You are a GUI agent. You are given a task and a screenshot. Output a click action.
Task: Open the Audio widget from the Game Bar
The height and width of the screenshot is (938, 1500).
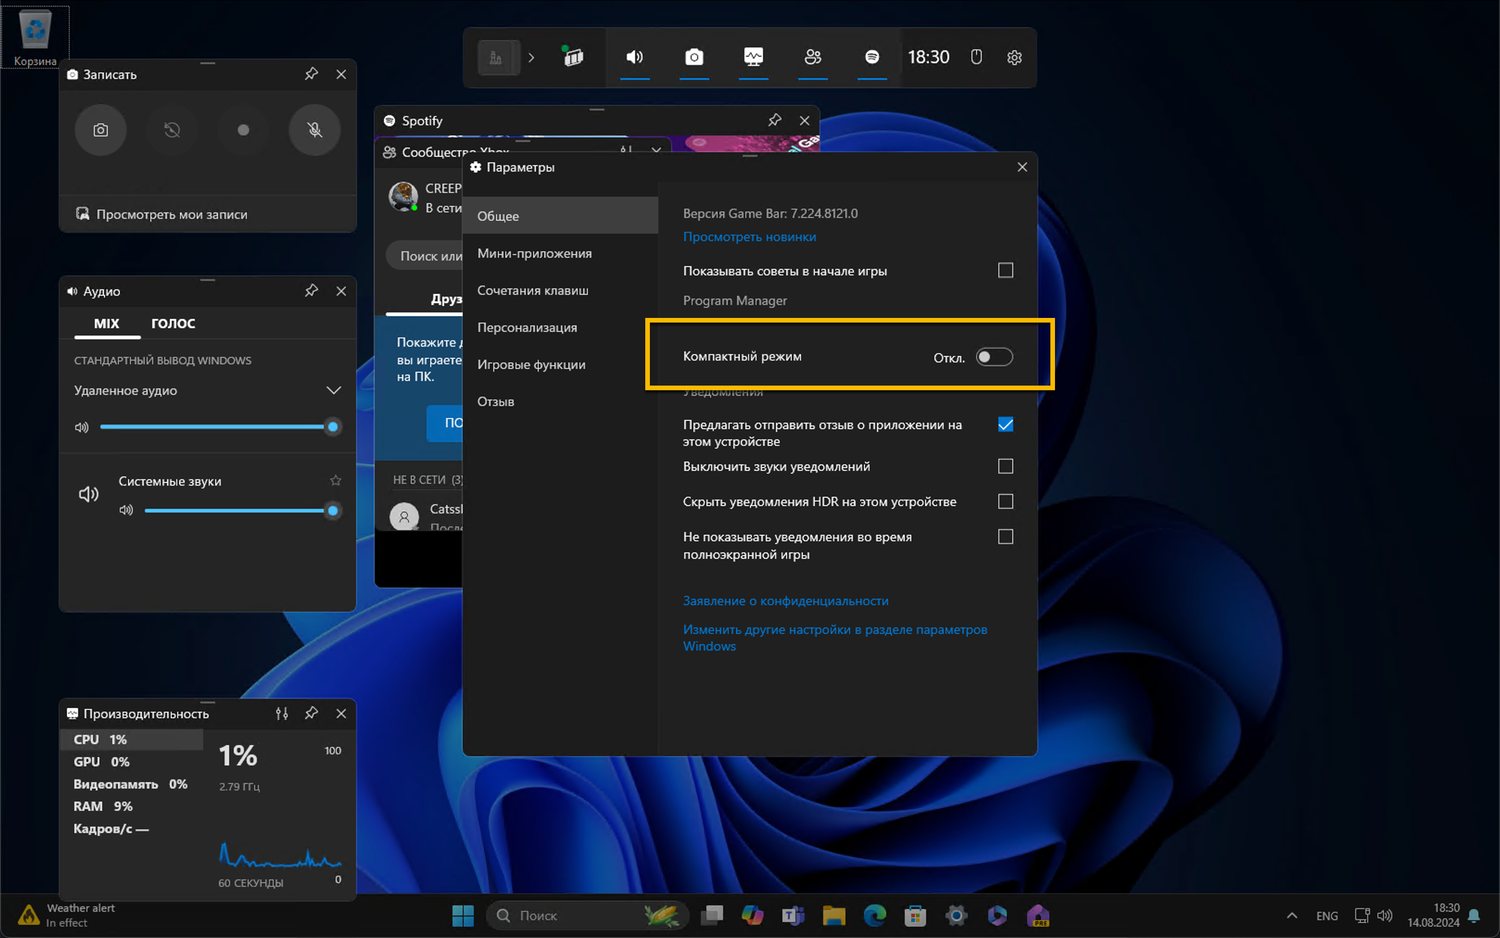point(635,58)
